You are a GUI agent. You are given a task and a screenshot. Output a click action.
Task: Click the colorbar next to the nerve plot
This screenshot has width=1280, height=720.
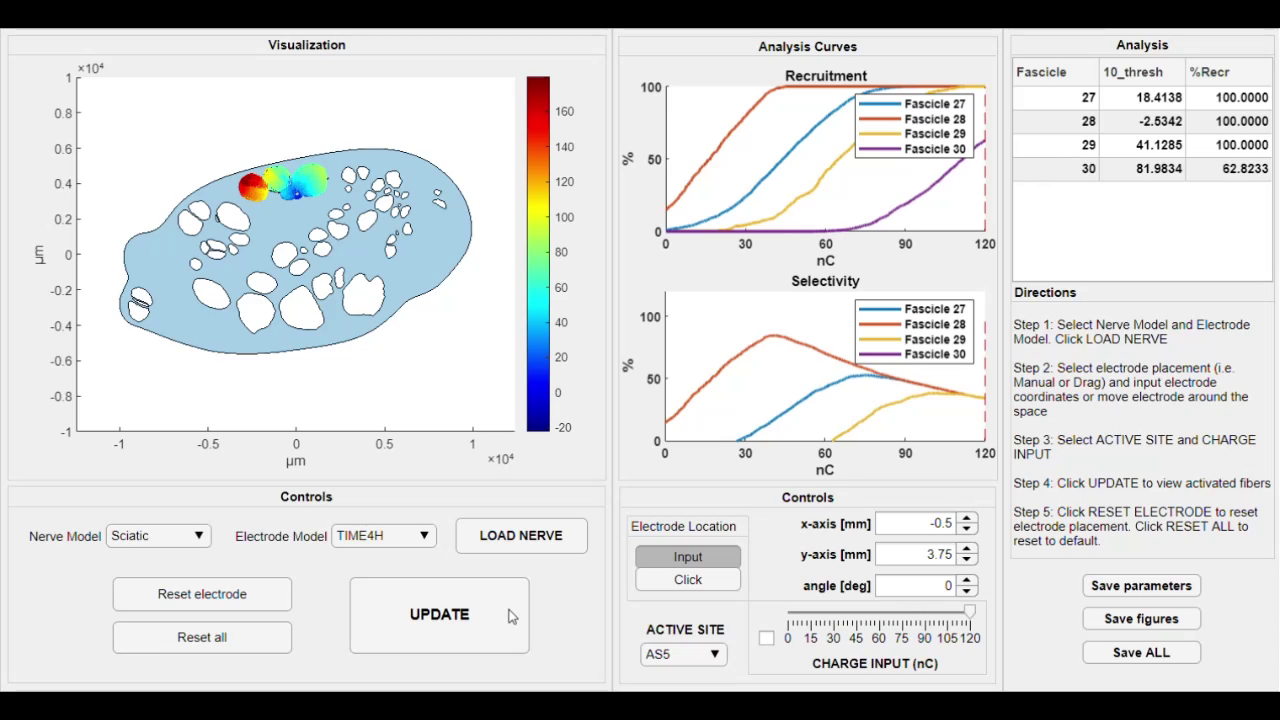coord(538,254)
